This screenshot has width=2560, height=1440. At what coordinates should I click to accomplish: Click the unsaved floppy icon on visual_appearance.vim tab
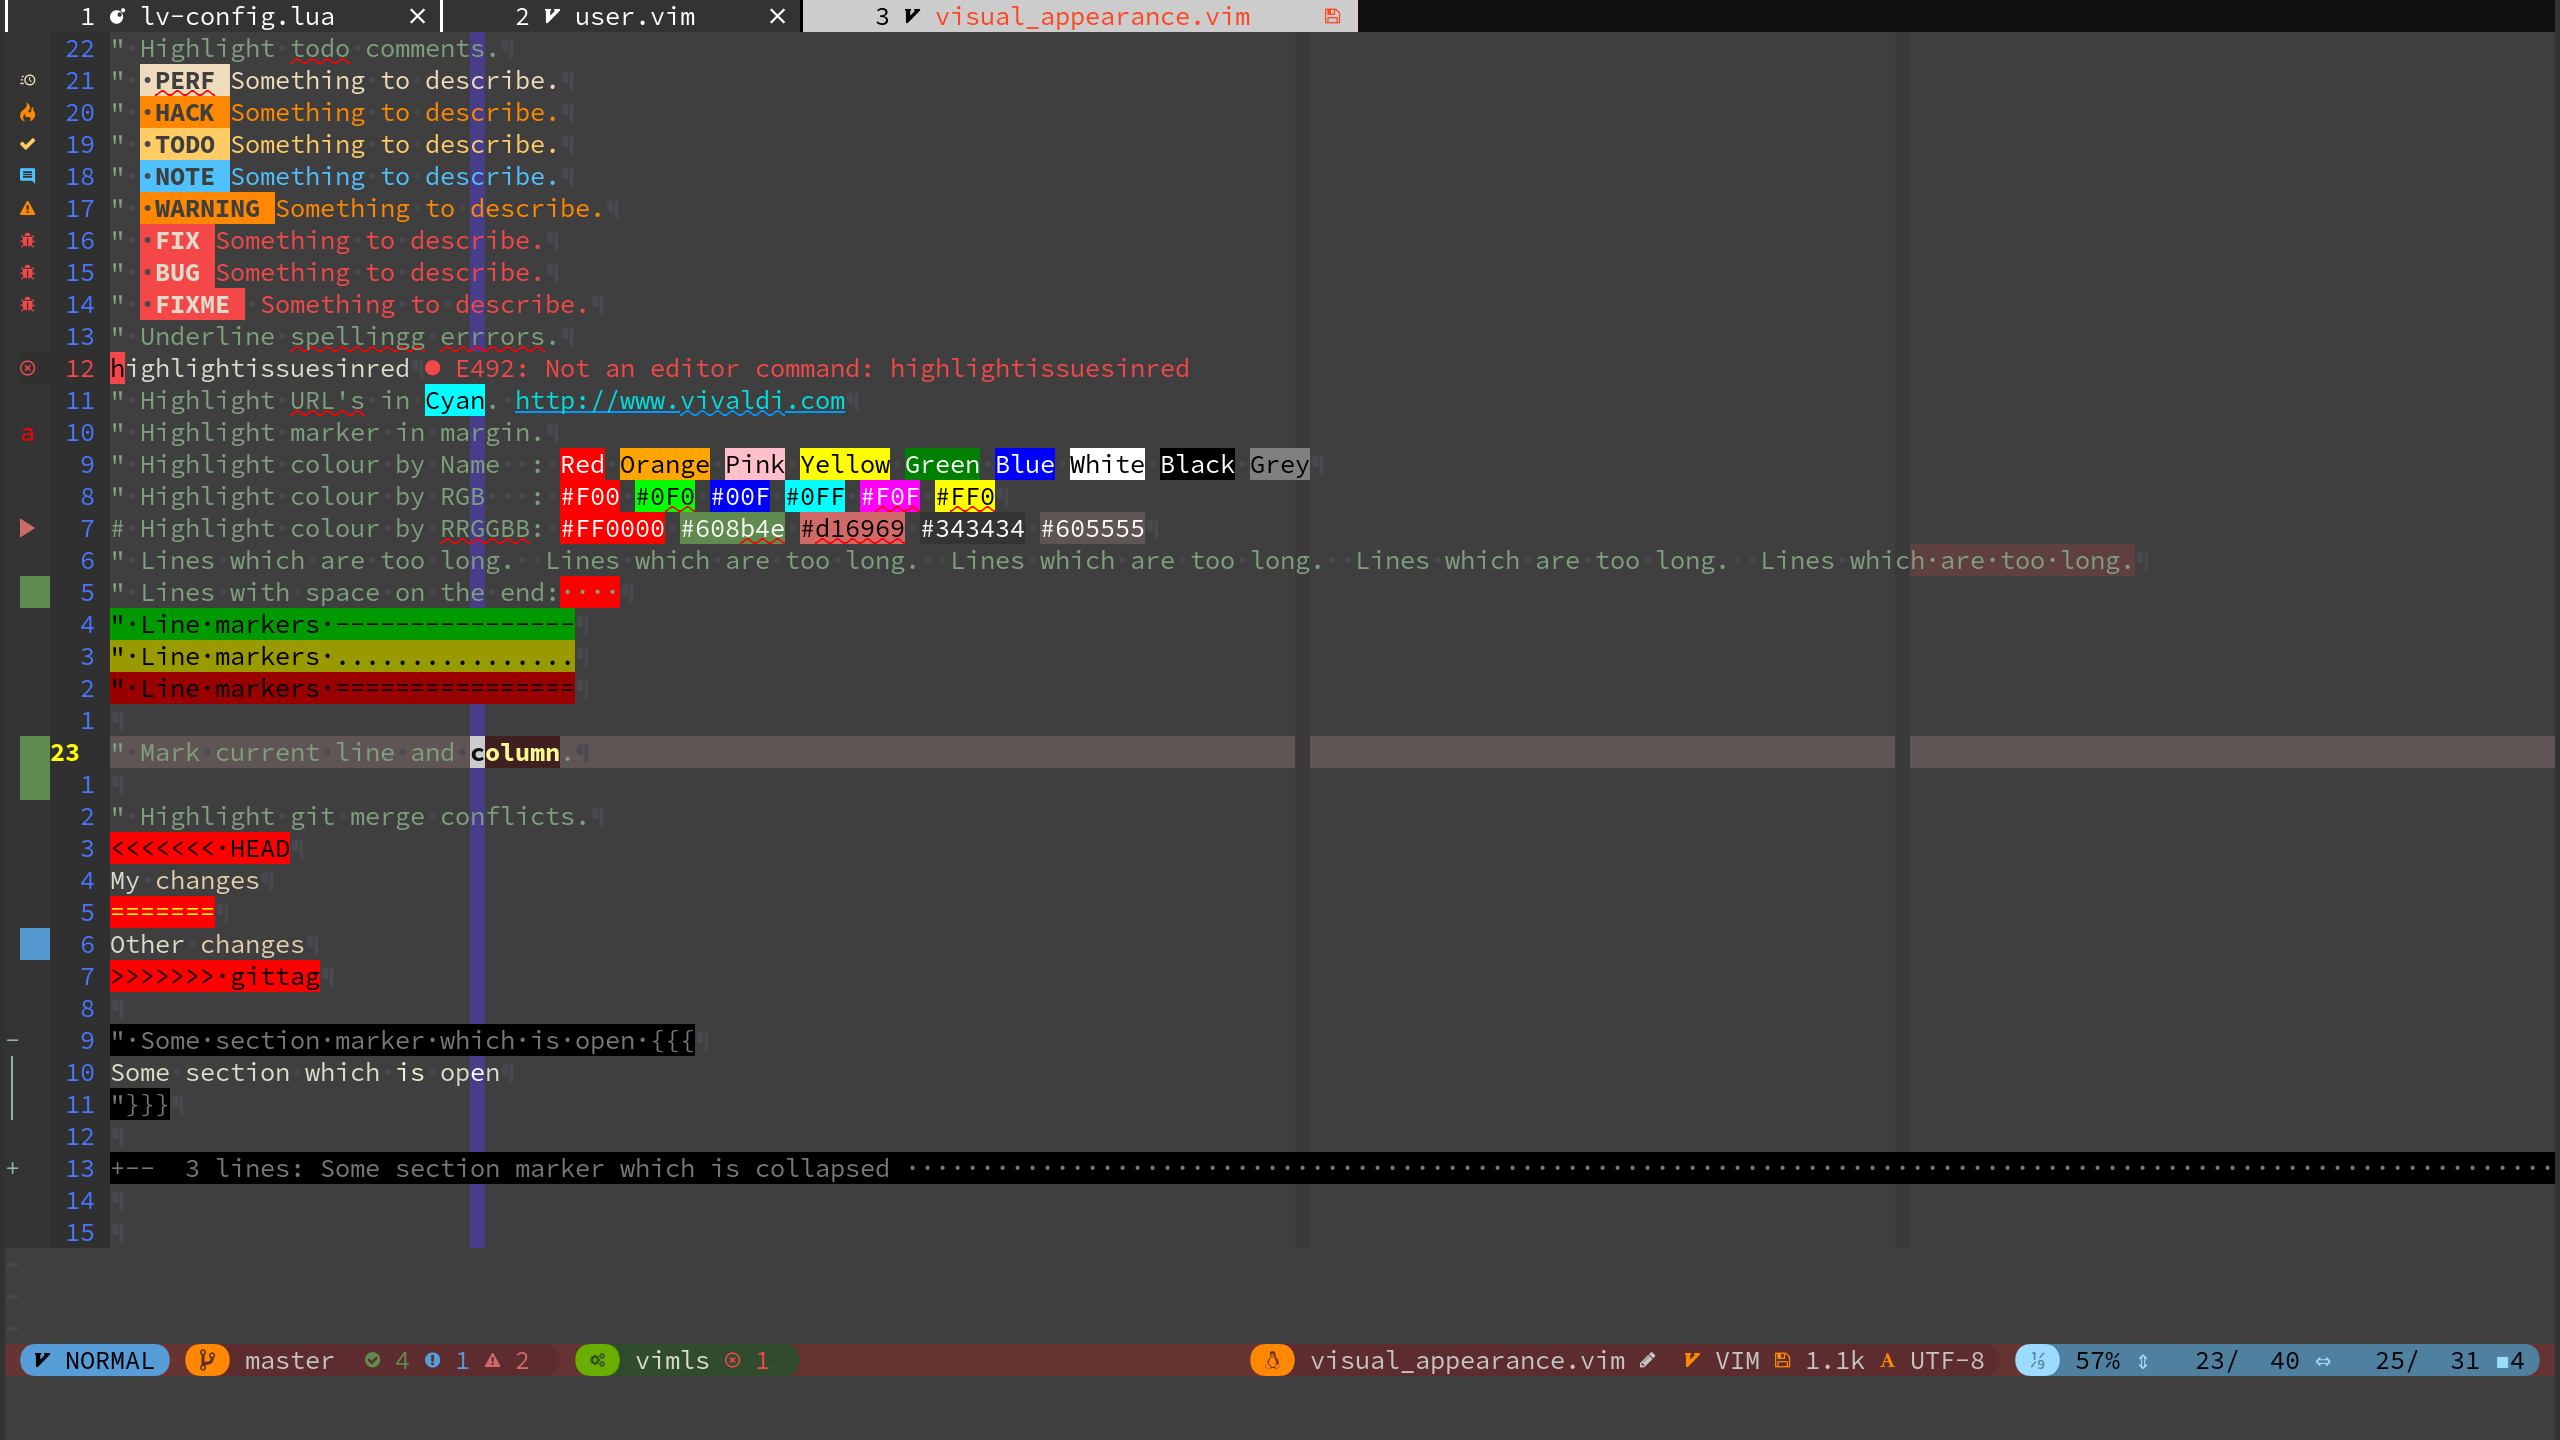(x=1332, y=16)
